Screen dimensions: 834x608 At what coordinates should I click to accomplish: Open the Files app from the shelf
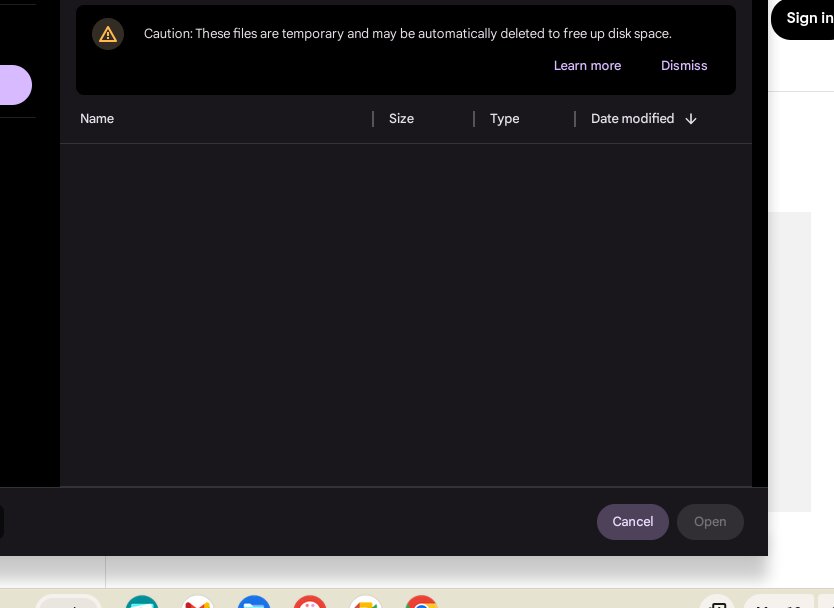click(x=254, y=602)
